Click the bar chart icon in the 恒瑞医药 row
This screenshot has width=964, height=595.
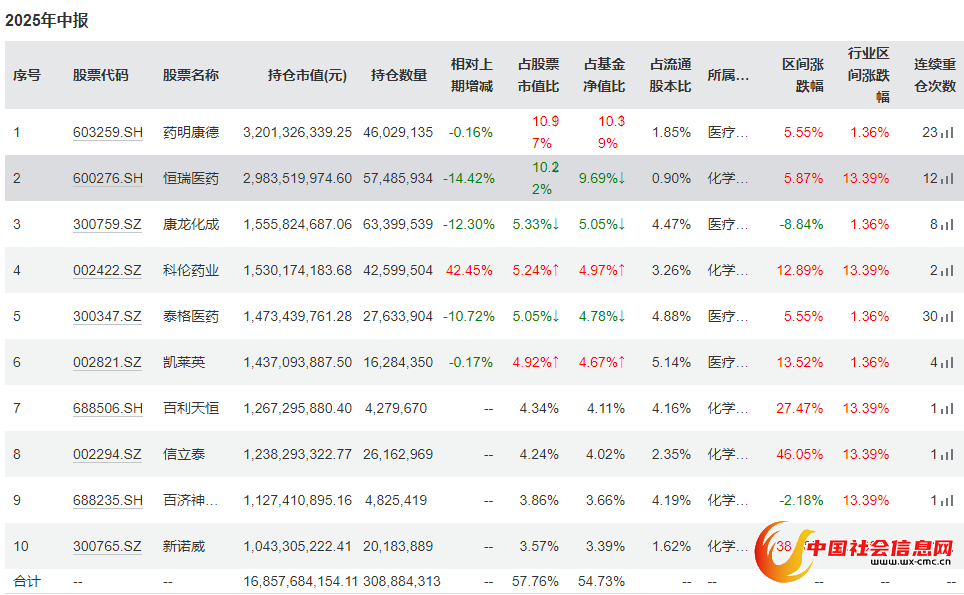click(x=947, y=178)
